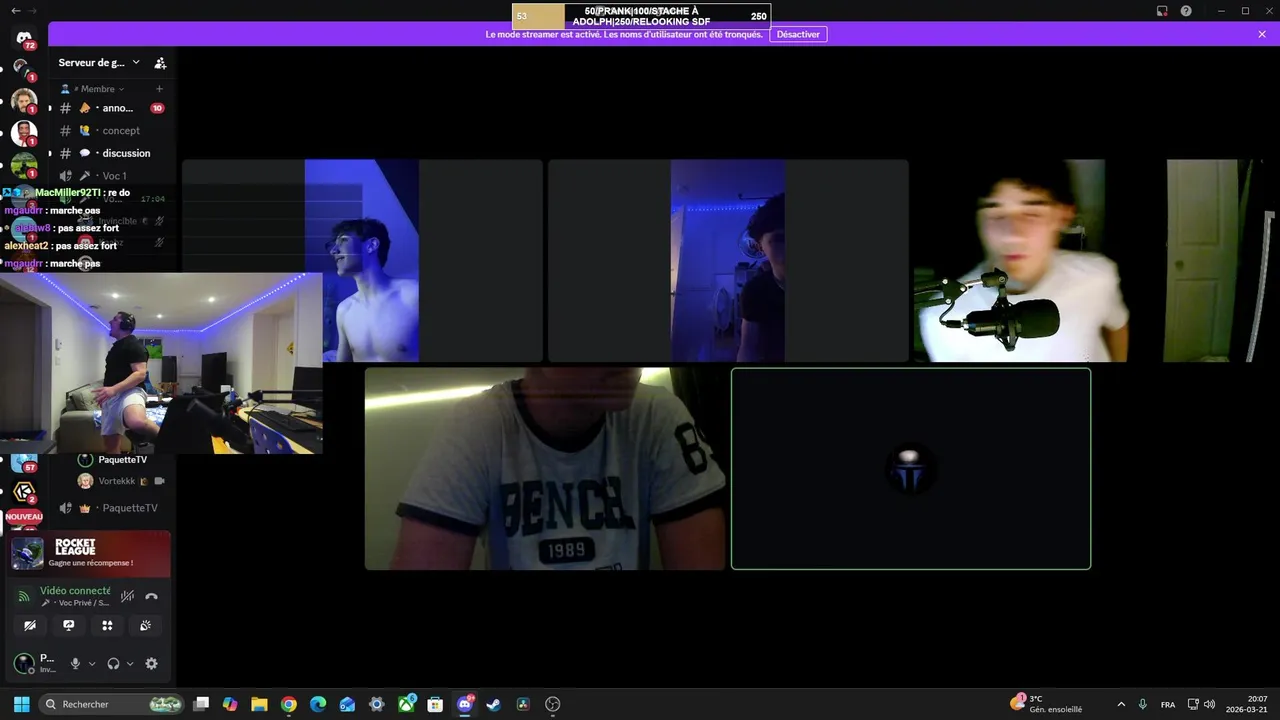Open Google Chrome from taskbar
The image size is (1280, 720).
click(x=289, y=704)
